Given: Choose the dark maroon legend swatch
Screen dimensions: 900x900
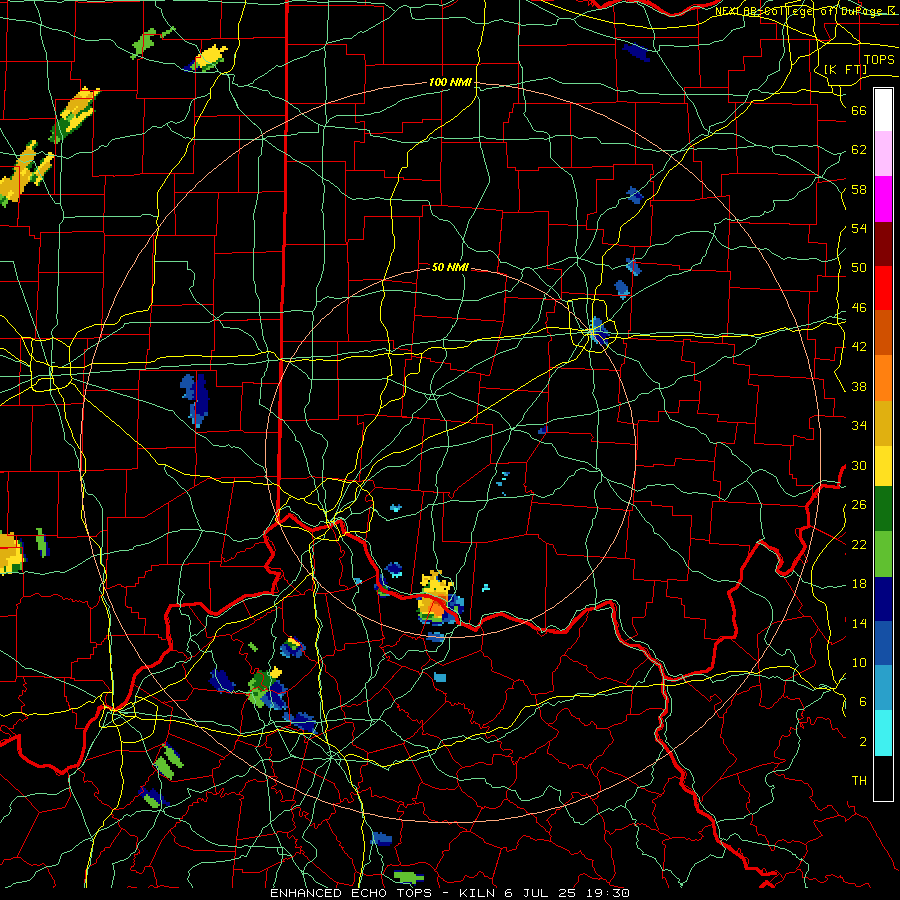Looking at the screenshot, I should pyautogui.click(x=883, y=244).
